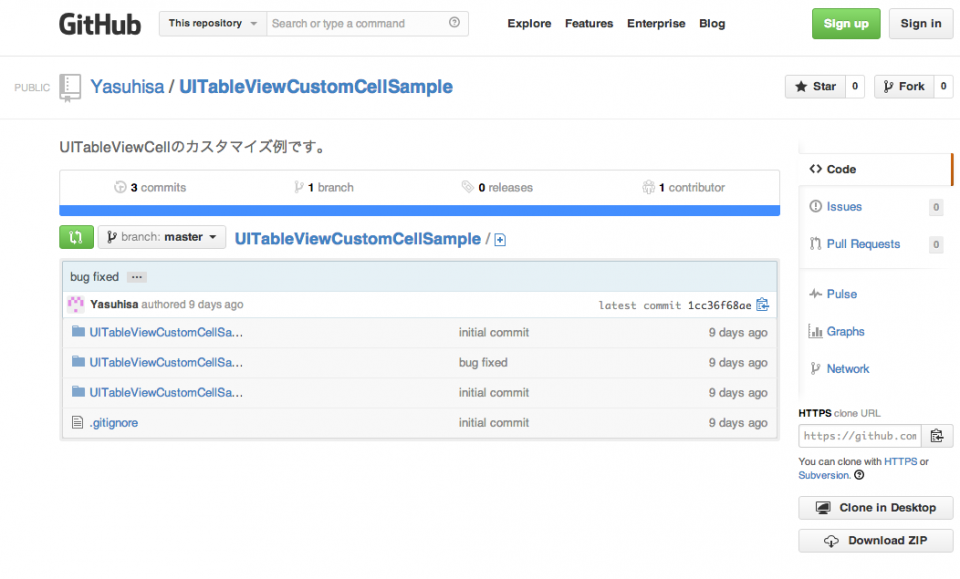Click the .gitignore file icon

click(77, 422)
